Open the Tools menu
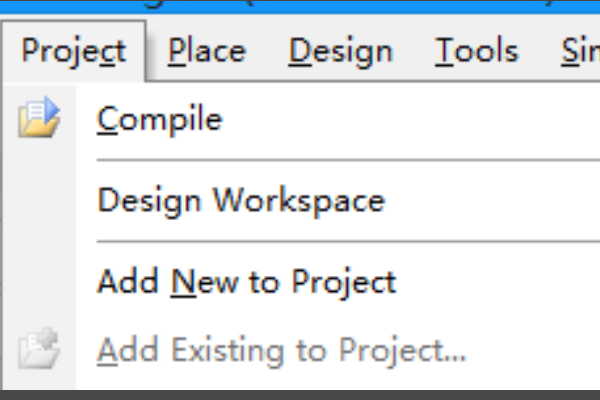This screenshot has height=400, width=600. point(477,51)
